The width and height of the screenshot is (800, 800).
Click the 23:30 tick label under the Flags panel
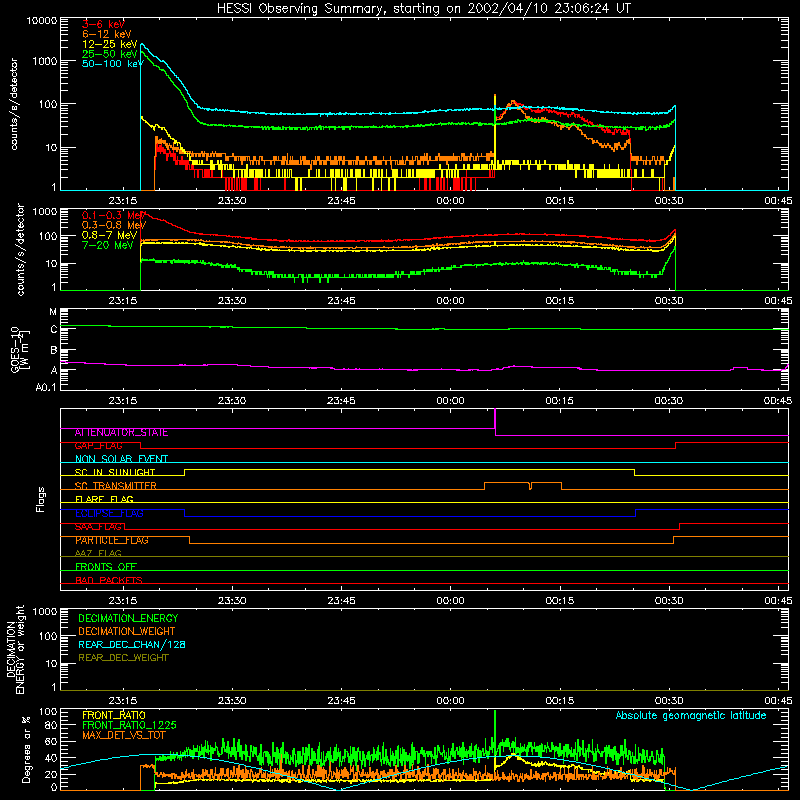click(232, 601)
